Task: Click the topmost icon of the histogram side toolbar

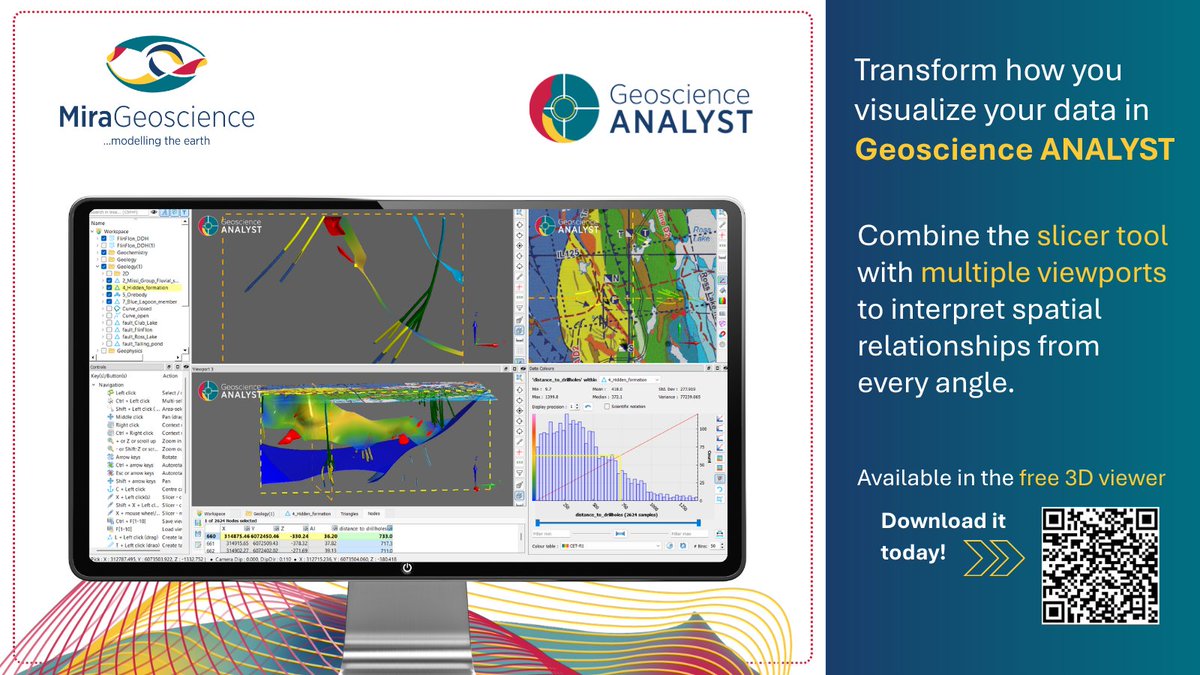Action: (x=720, y=419)
